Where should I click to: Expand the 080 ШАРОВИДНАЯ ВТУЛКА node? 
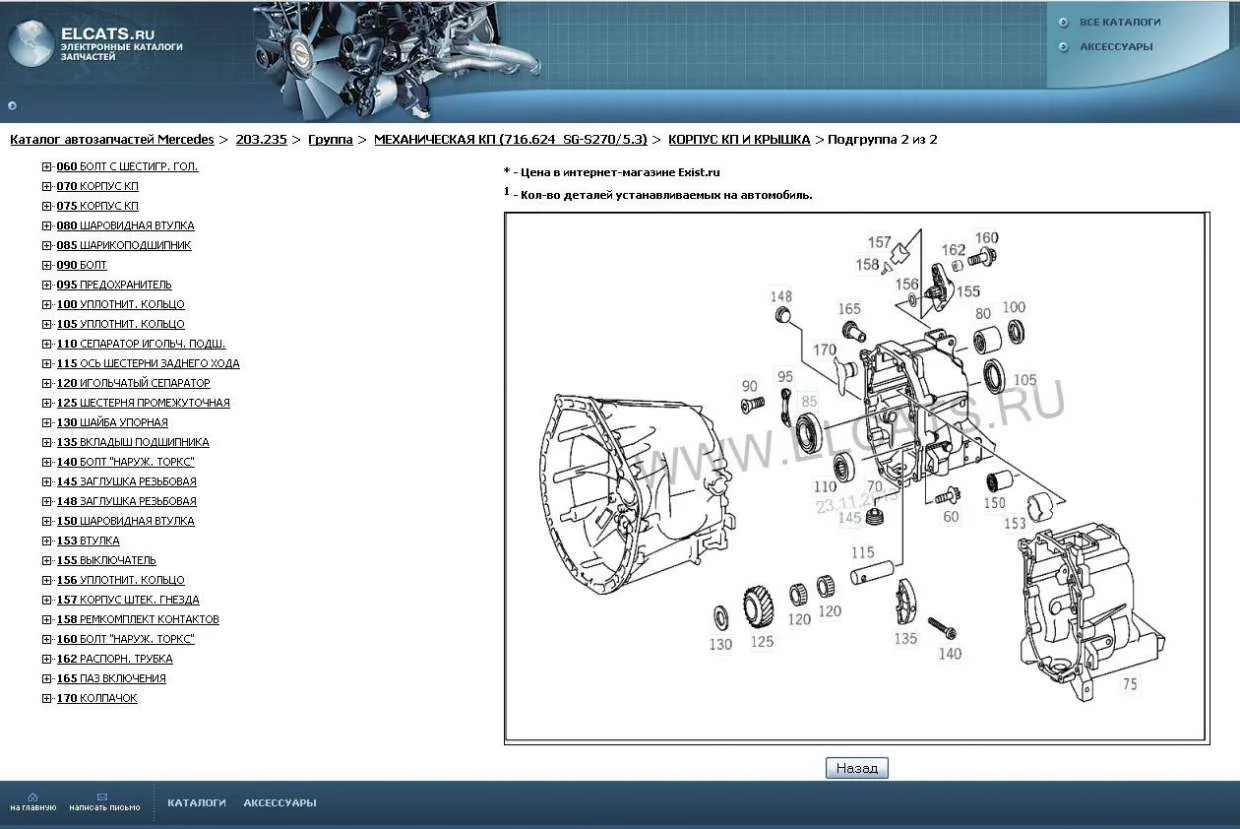click(47, 226)
